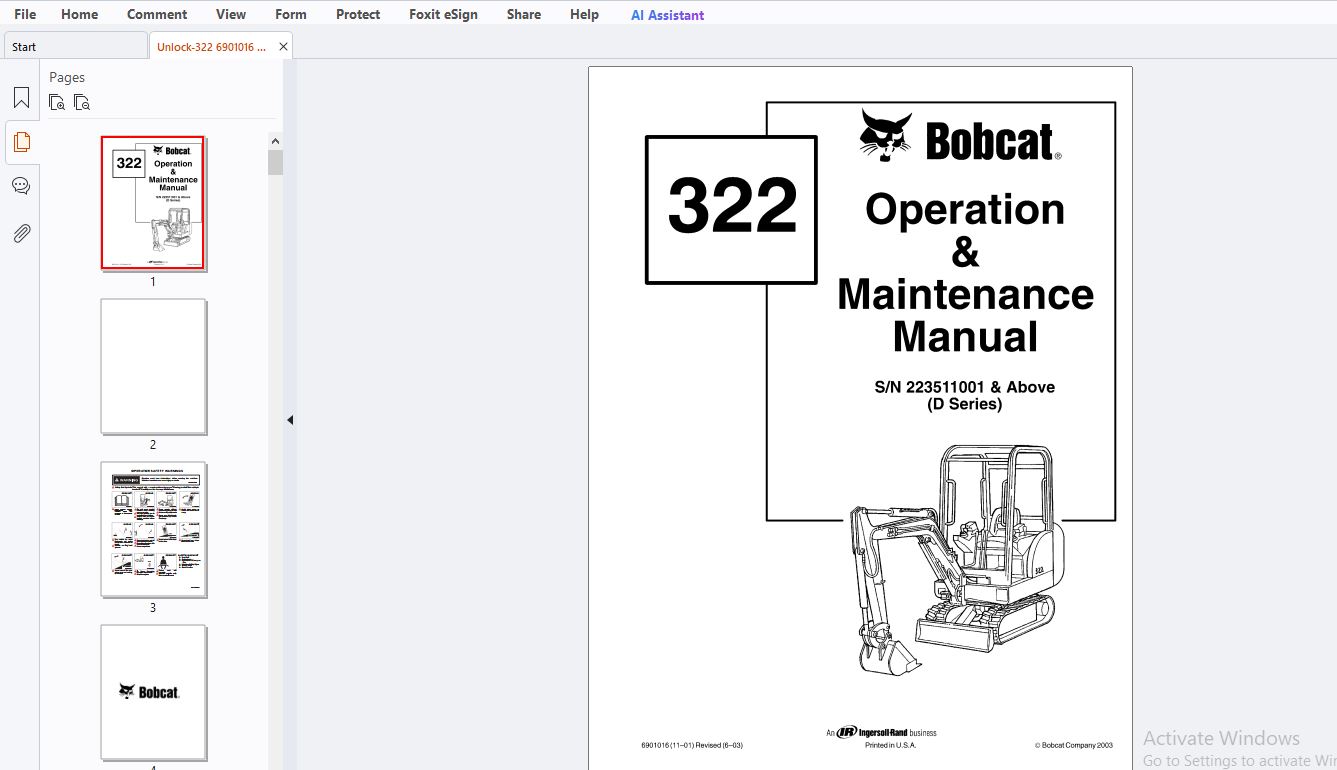Select the Share tab
The height and width of the screenshot is (770, 1337).
[524, 14]
